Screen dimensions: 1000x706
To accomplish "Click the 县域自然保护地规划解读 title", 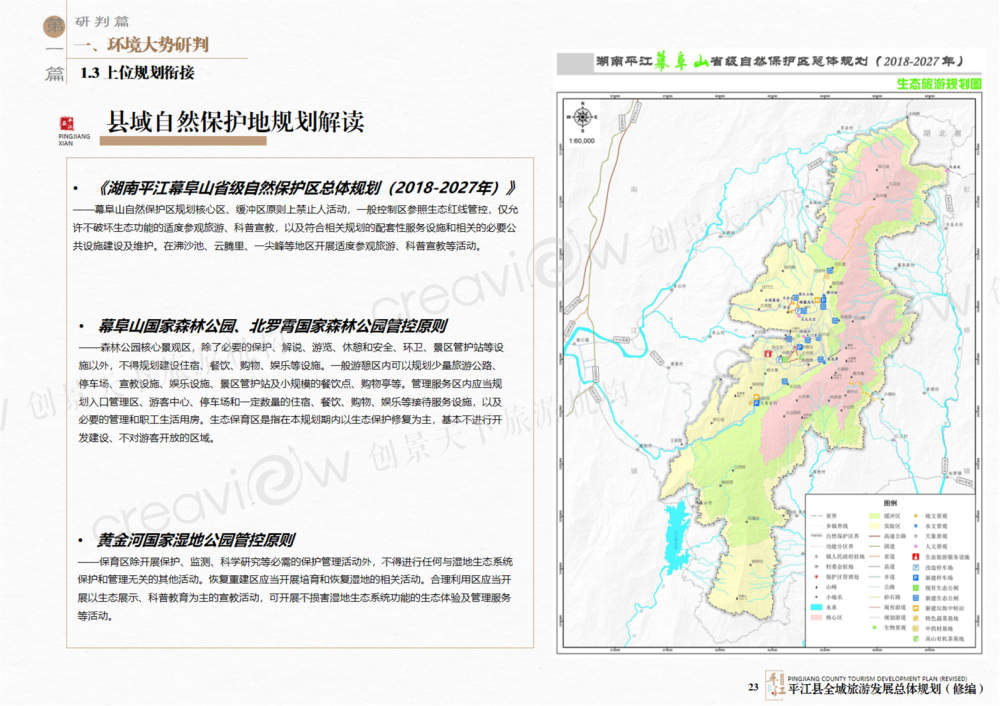I will coord(235,122).
